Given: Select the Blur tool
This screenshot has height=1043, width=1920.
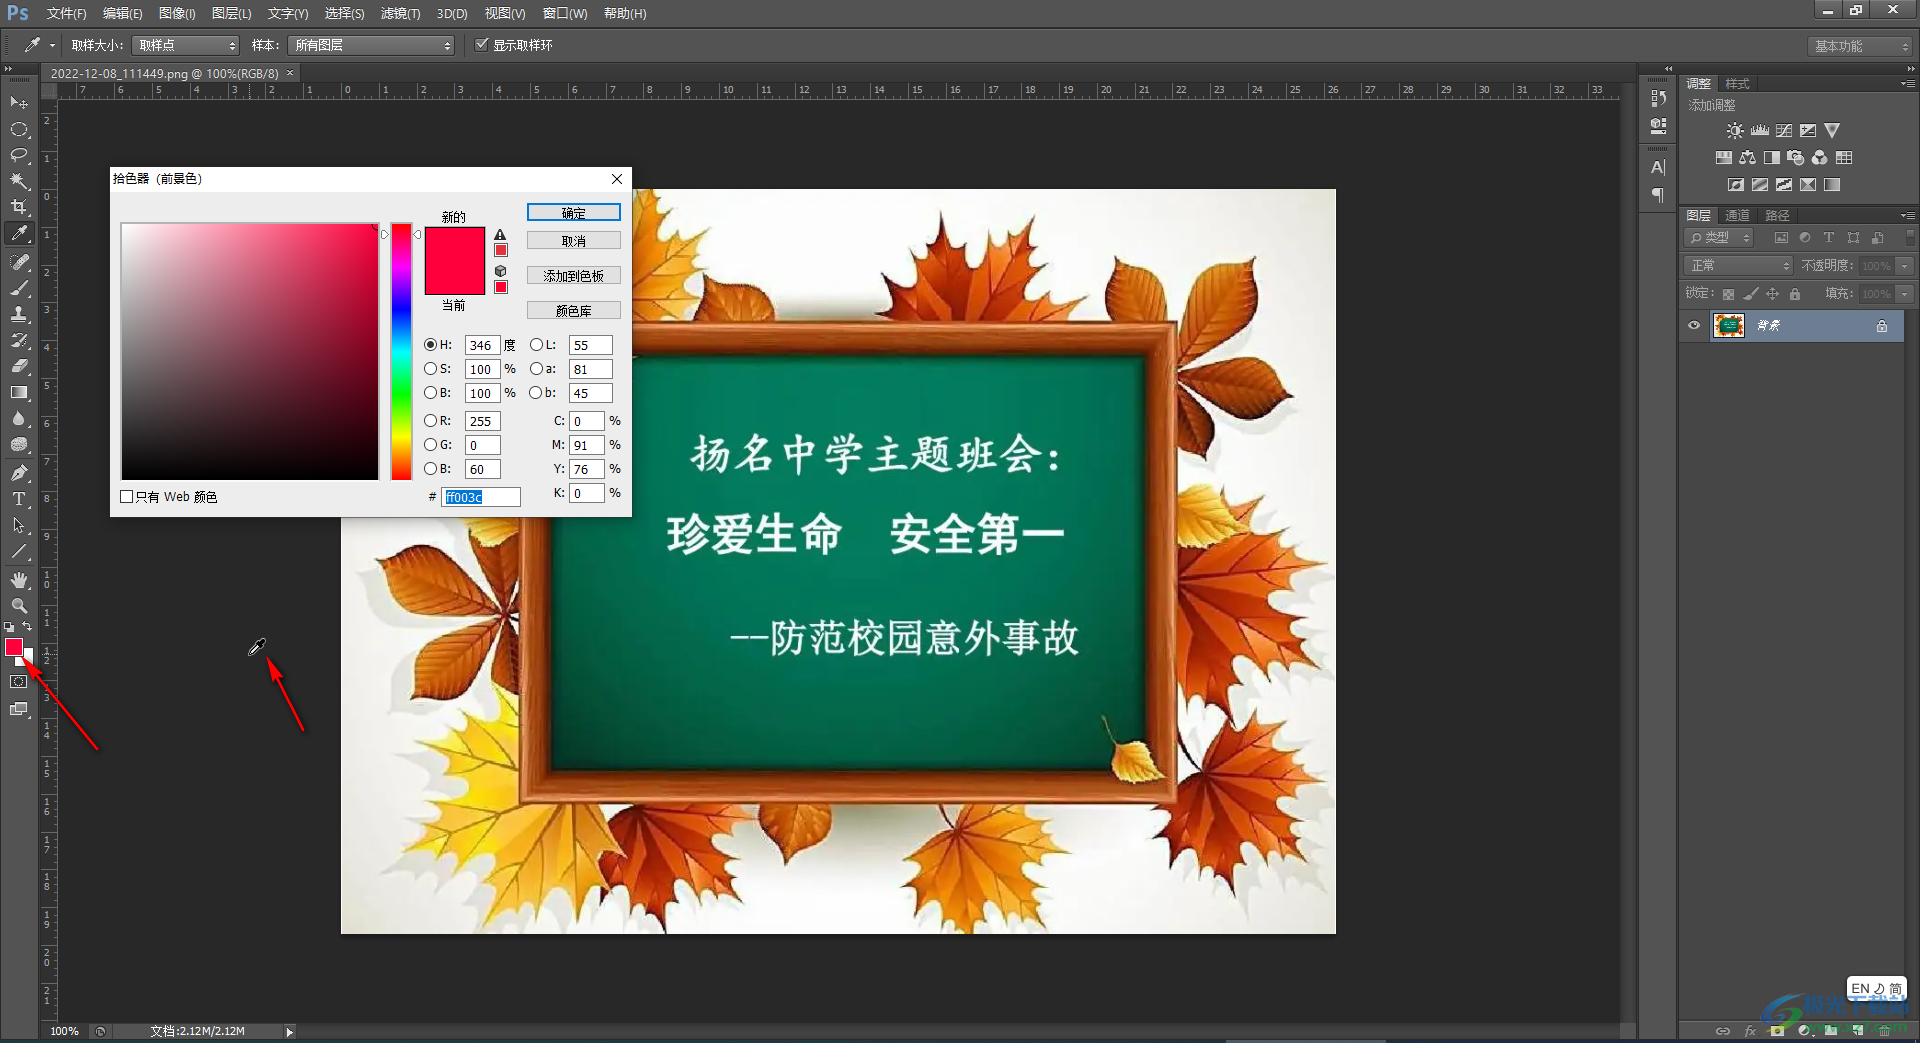Looking at the screenshot, I should [18, 418].
